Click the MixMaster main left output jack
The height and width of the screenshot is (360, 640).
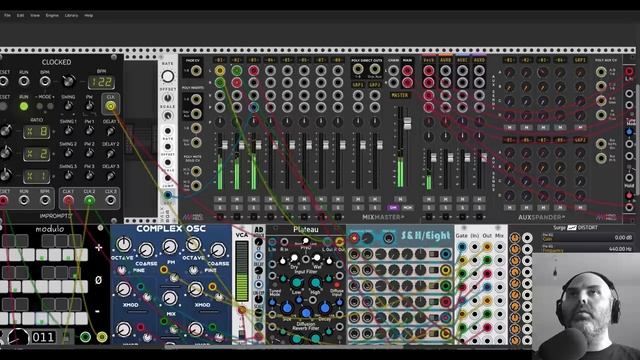click(407, 71)
